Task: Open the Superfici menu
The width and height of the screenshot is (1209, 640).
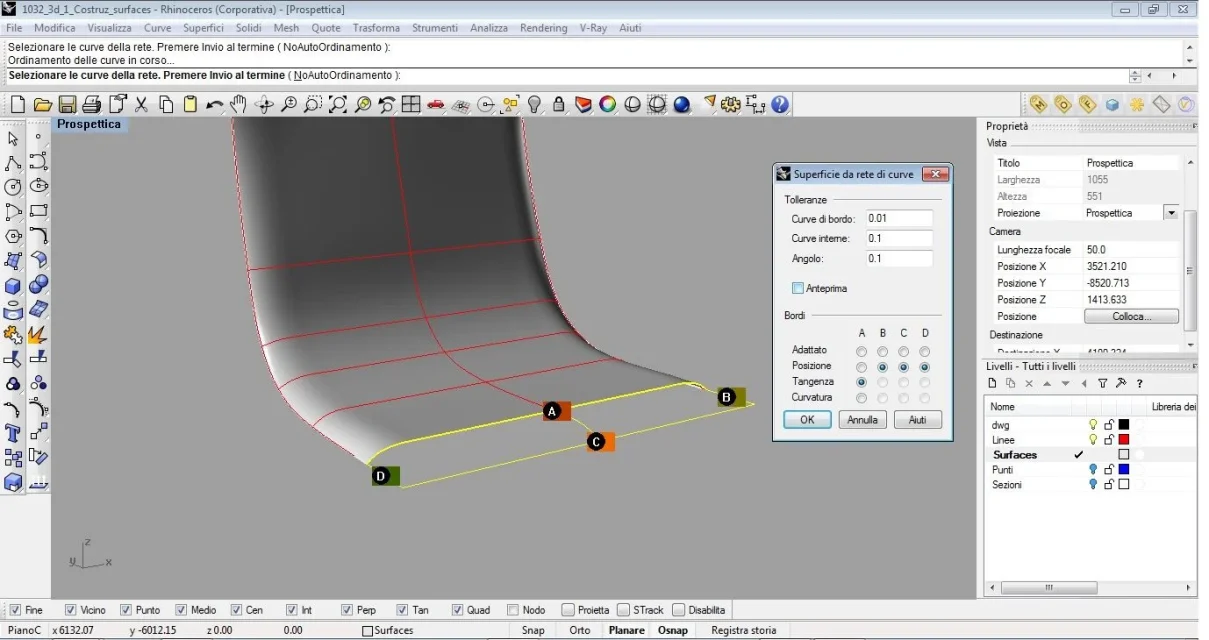Action: coord(203,28)
